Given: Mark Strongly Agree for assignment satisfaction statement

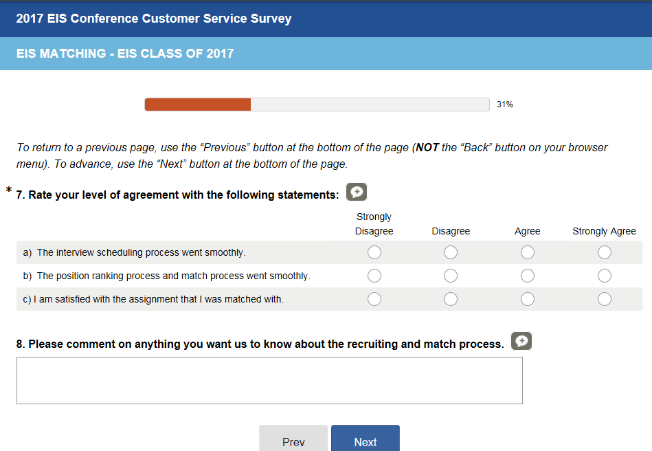Looking at the screenshot, I should coord(604,299).
